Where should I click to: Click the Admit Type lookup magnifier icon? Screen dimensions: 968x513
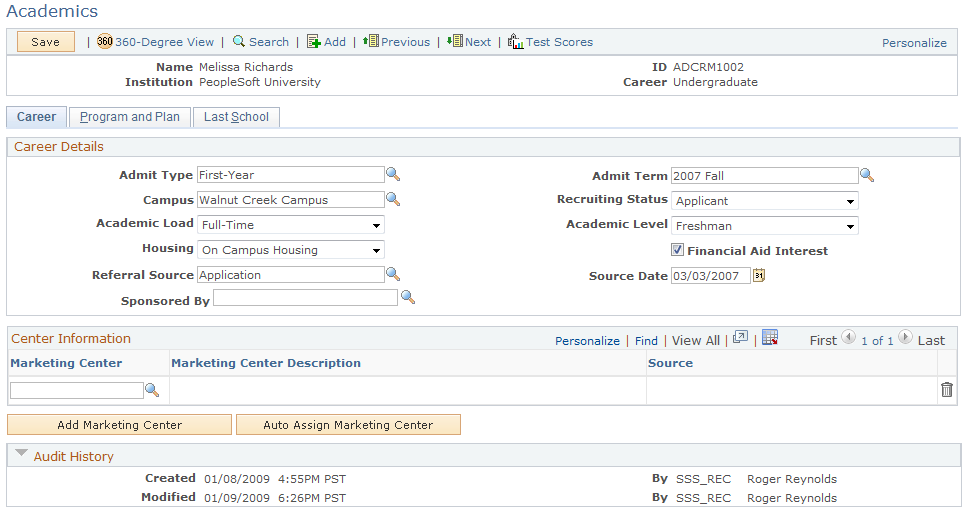tap(393, 175)
